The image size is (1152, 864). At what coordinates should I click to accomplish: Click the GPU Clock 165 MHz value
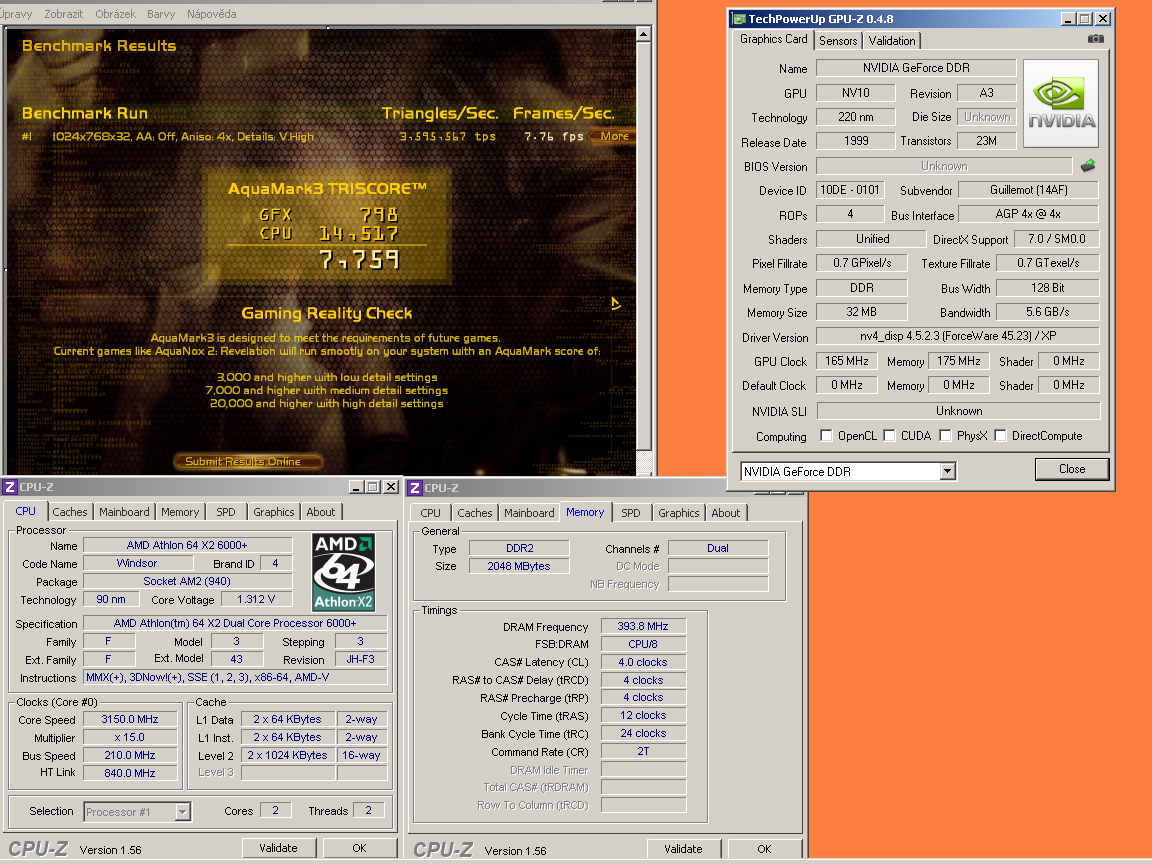click(x=847, y=361)
